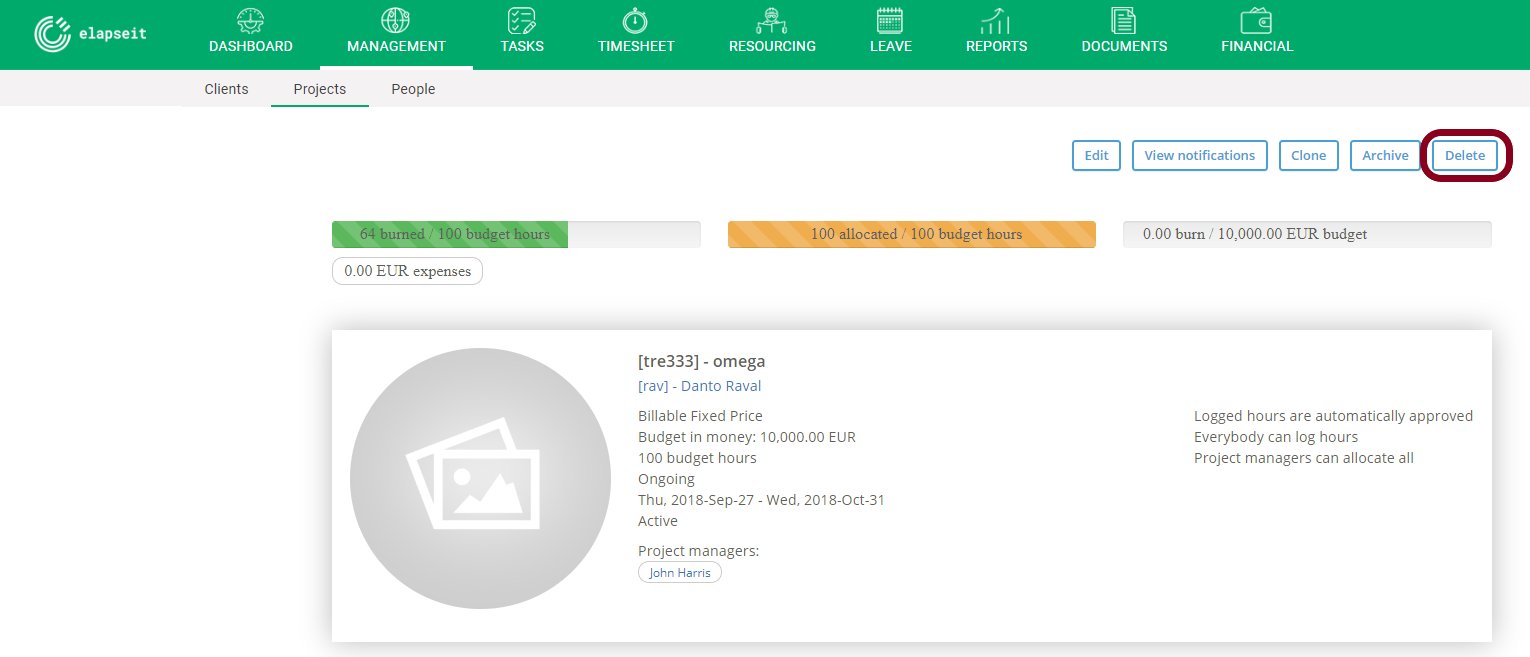Click the project image placeholder
The image size is (1530, 657).
point(480,478)
